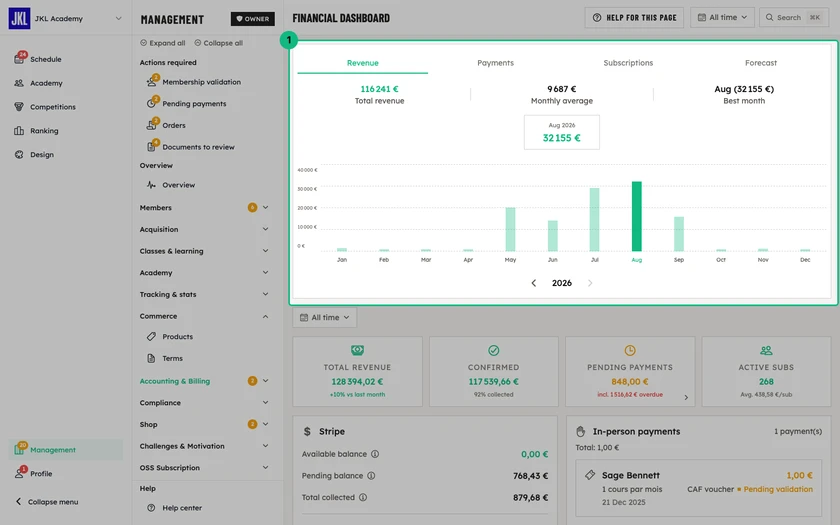The height and width of the screenshot is (525, 840).
Task: Click the Management sidebar icon
Action: tap(19, 449)
